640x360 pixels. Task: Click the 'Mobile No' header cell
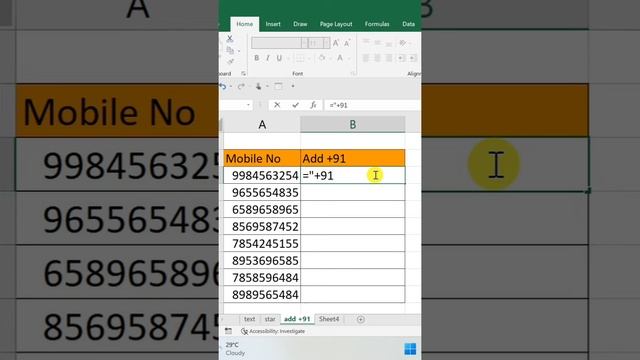tap(262, 158)
